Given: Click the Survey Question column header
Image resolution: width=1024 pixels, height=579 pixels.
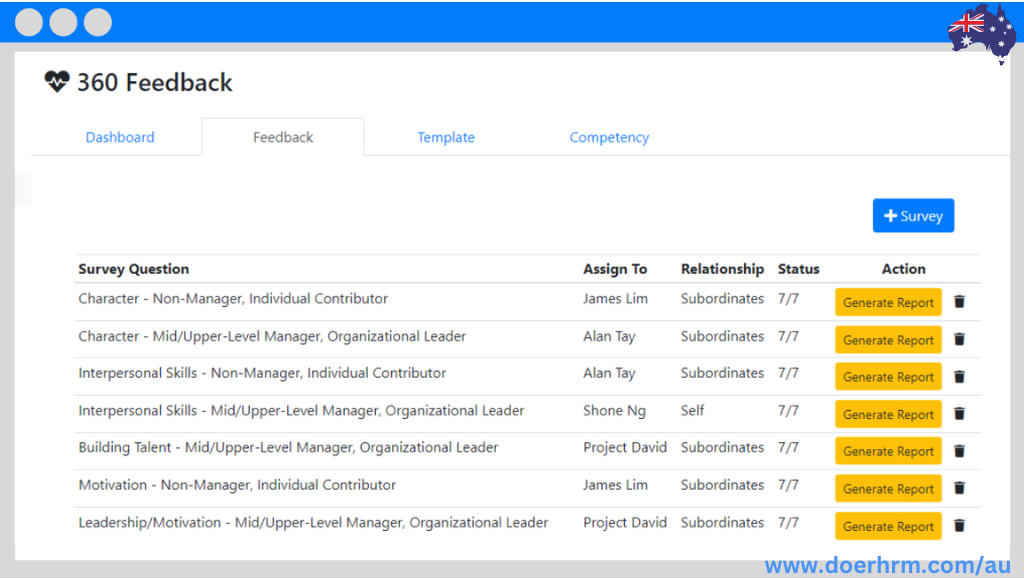Looking at the screenshot, I should pyautogui.click(x=134, y=269).
